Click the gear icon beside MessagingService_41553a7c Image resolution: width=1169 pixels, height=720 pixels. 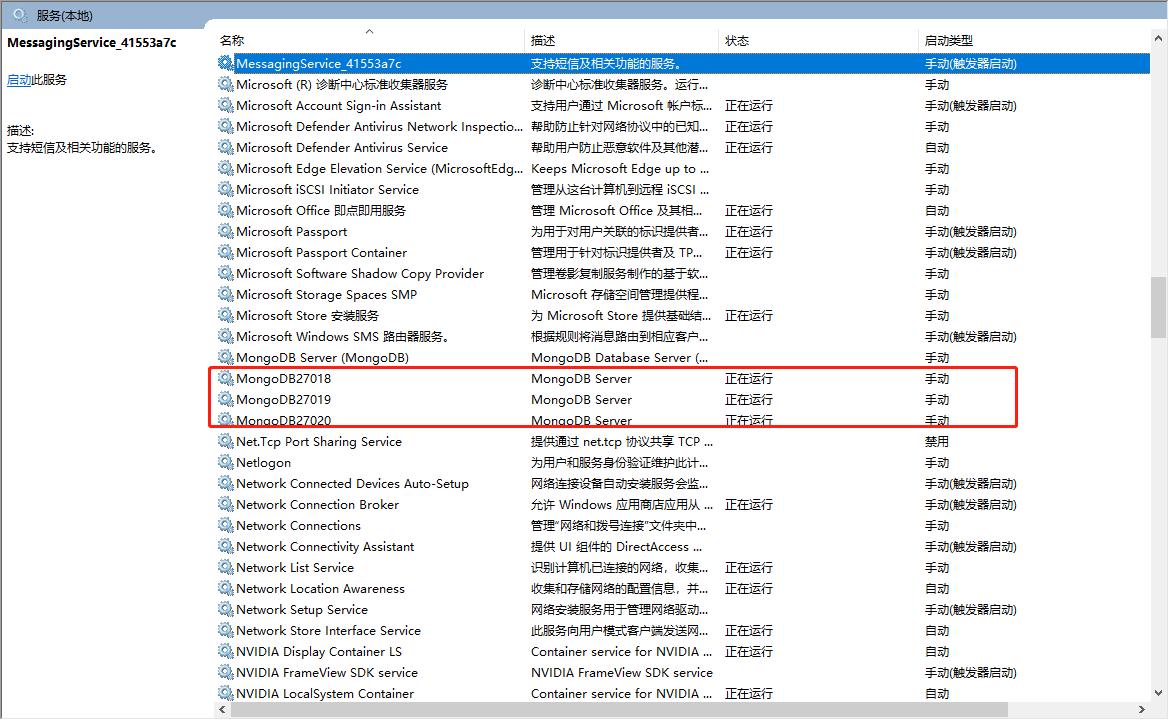point(226,63)
